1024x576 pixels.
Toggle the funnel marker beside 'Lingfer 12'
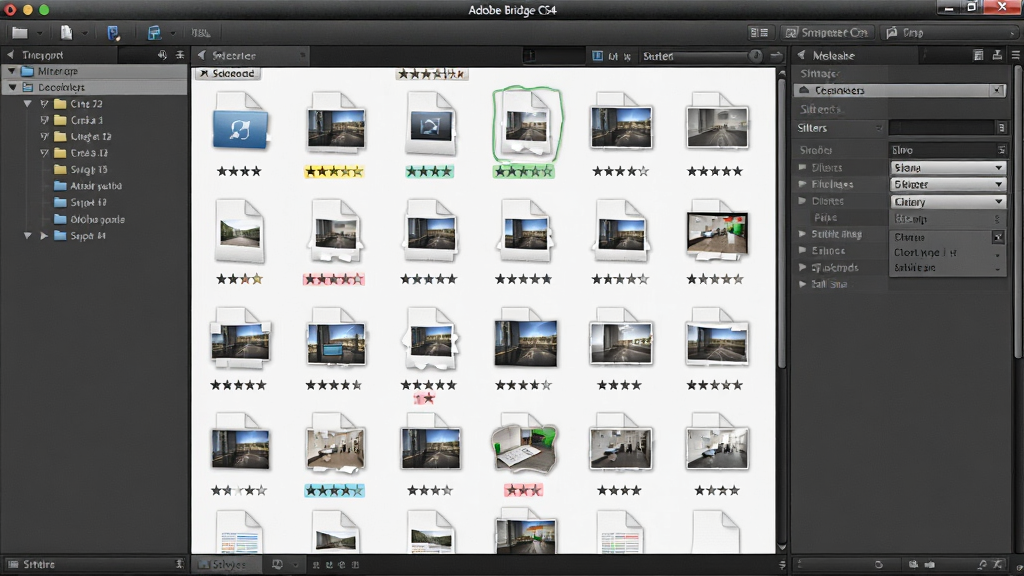[44, 136]
